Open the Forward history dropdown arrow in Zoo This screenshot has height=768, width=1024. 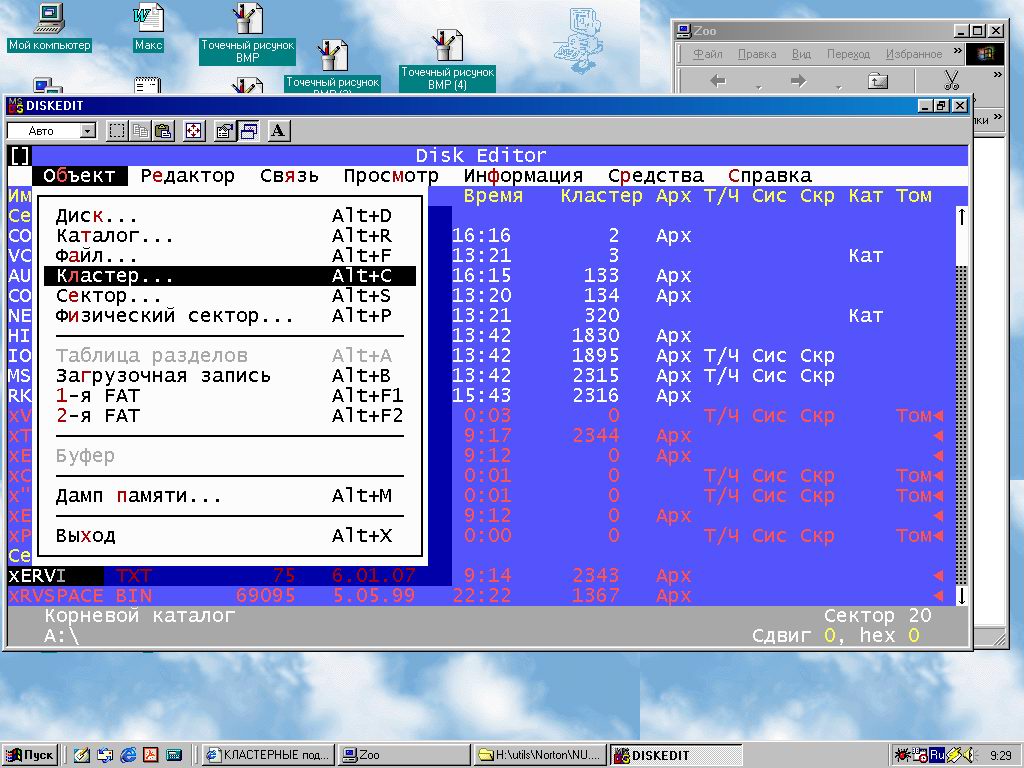coord(839,86)
